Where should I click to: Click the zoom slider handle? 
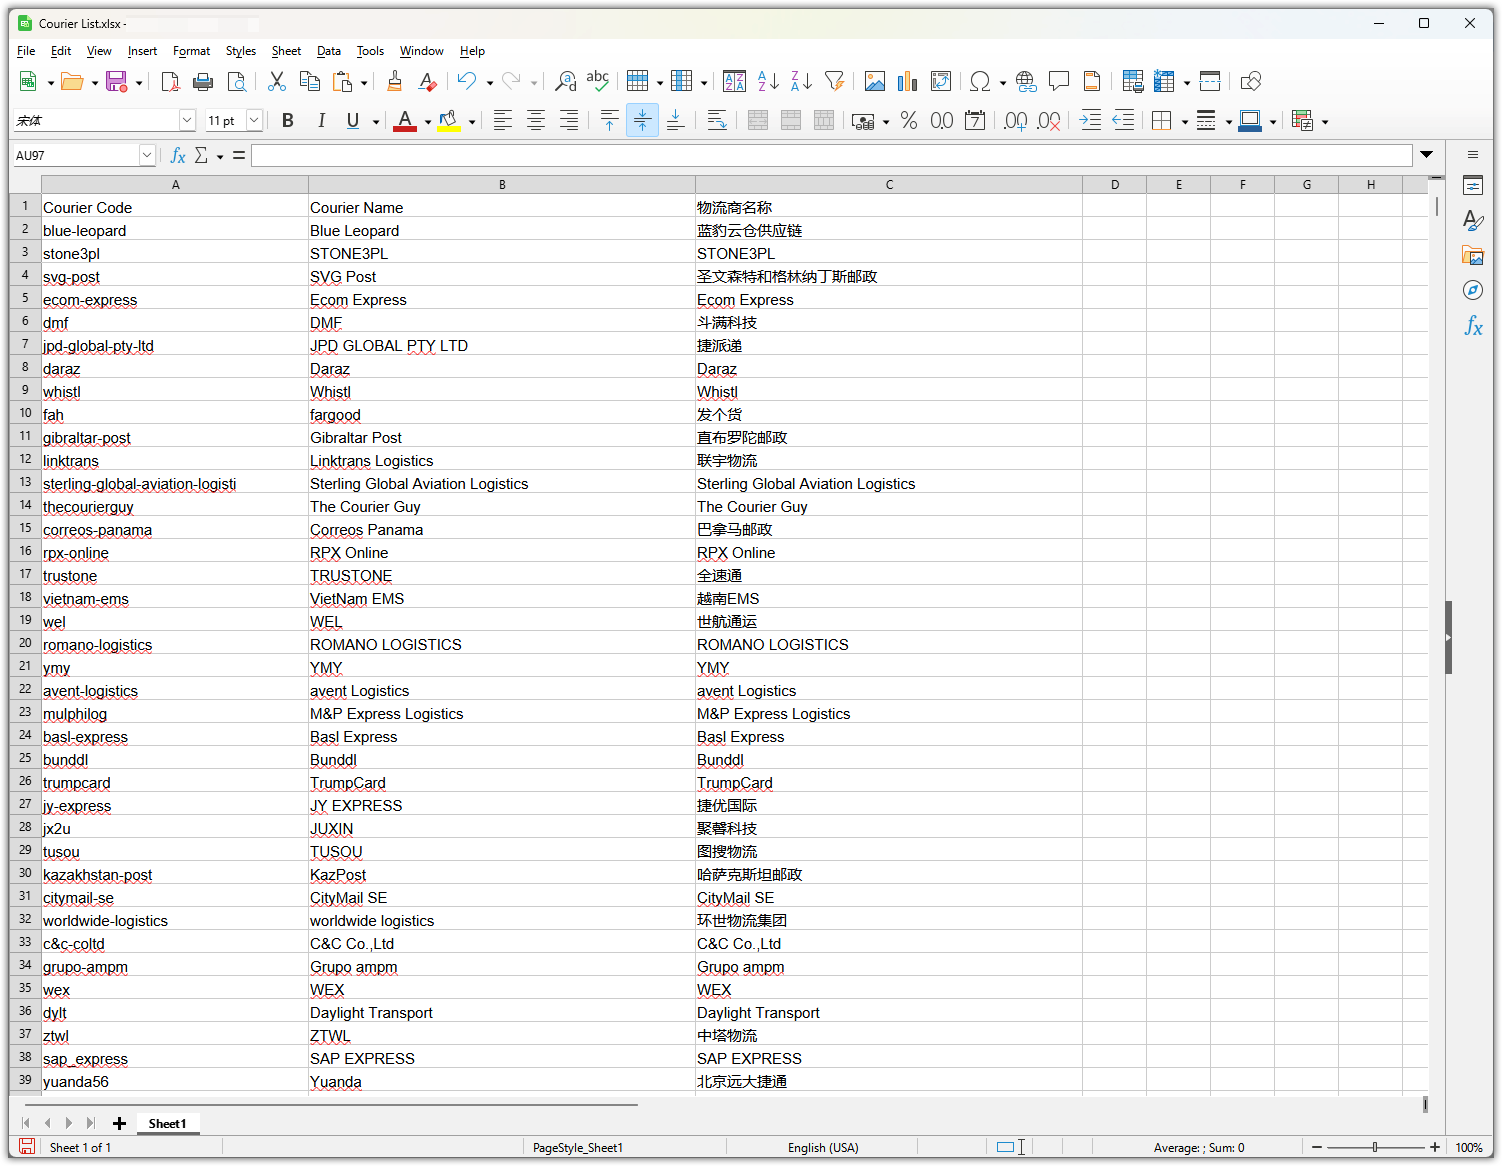(1375, 1147)
